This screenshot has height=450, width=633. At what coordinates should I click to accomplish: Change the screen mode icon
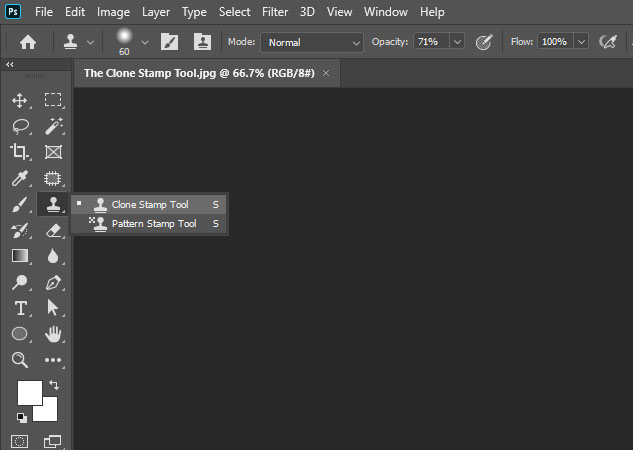52,442
